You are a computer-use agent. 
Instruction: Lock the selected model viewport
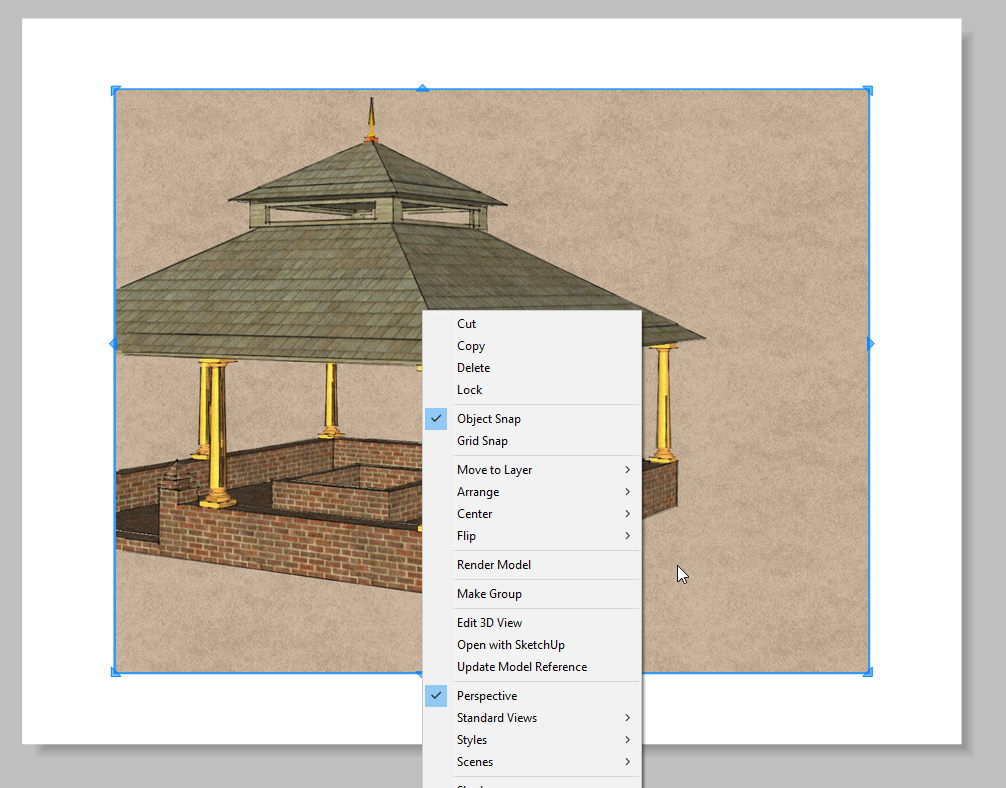pos(470,390)
